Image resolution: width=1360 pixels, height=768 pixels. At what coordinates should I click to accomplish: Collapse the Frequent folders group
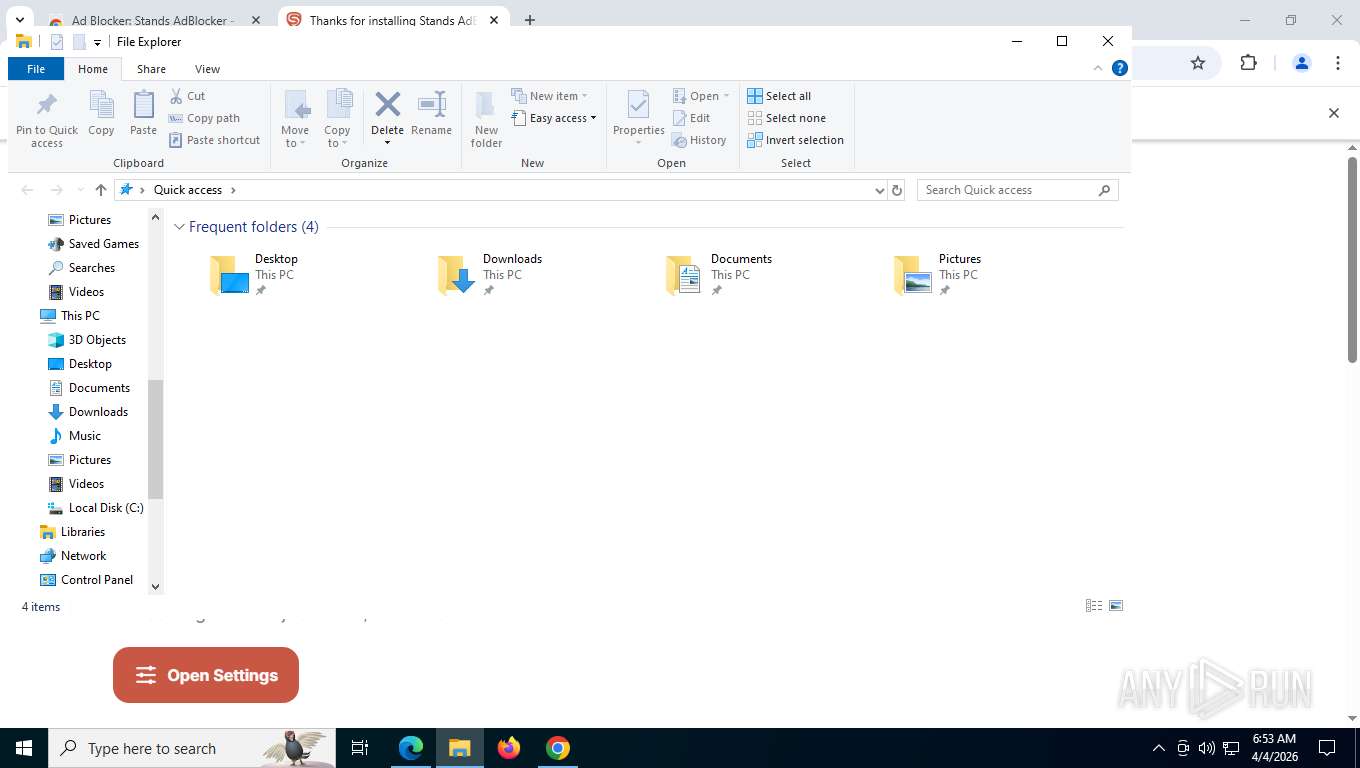click(180, 227)
